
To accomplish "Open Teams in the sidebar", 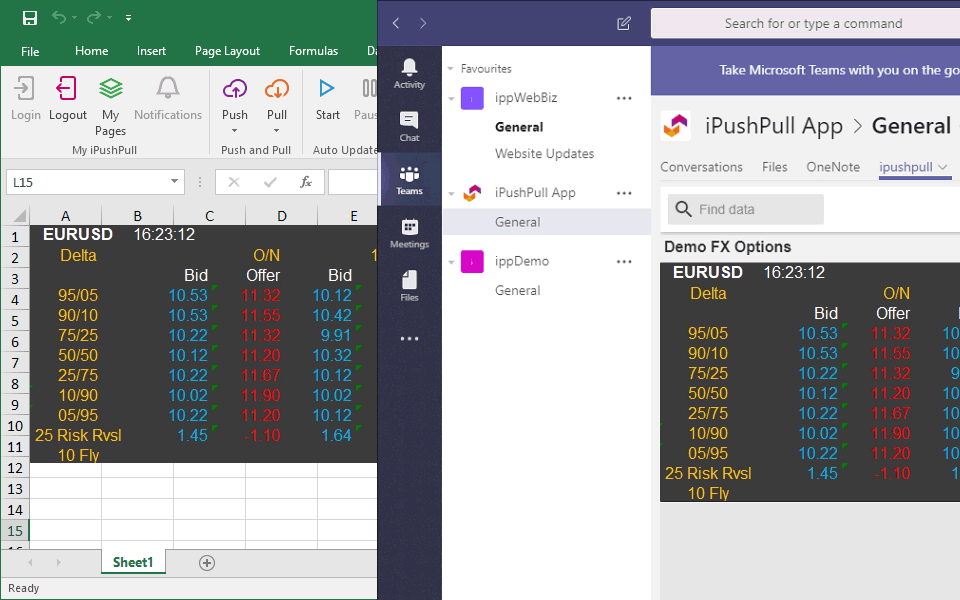I will click(x=409, y=180).
